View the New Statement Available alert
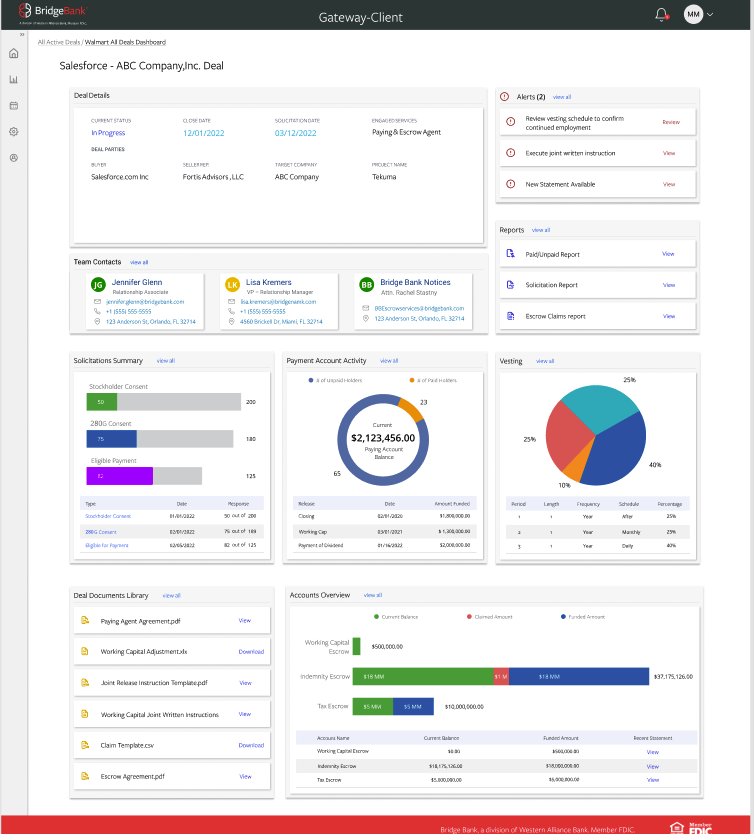 pyautogui.click(x=669, y=185)
